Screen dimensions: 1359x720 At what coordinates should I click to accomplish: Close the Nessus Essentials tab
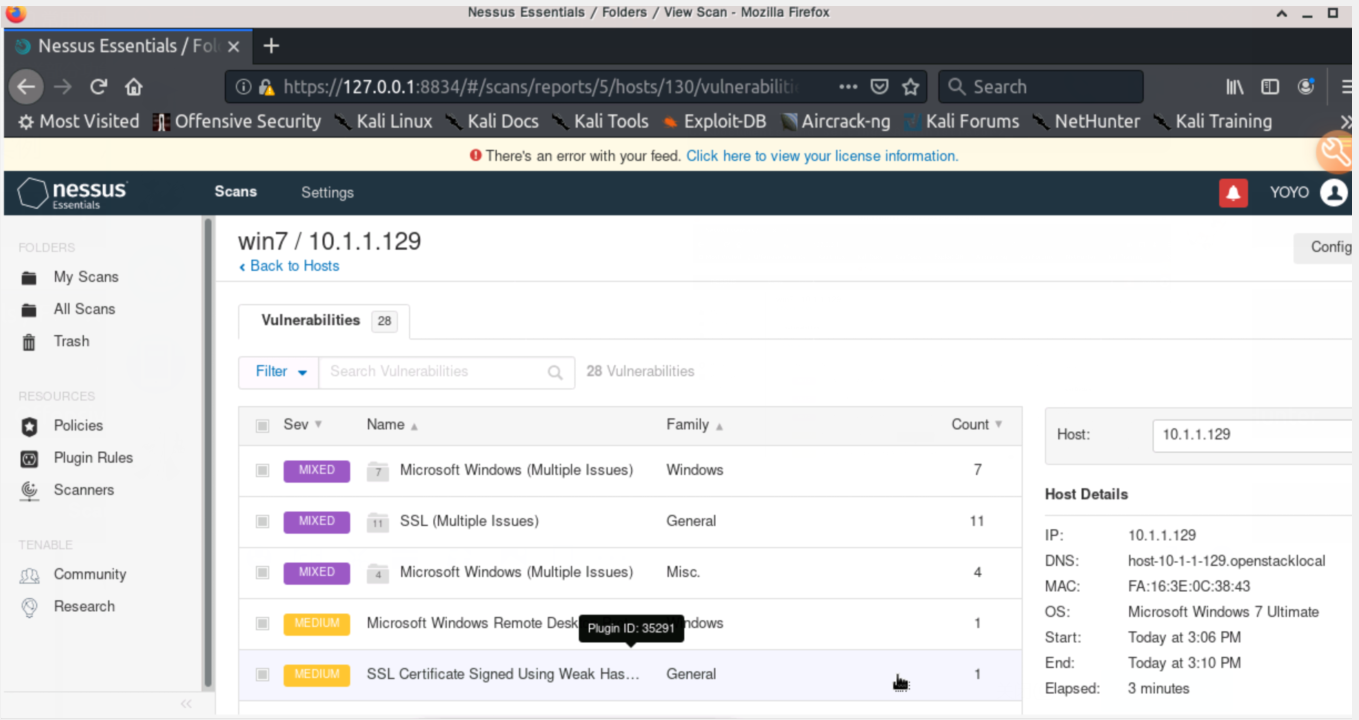tap(234, 46)
